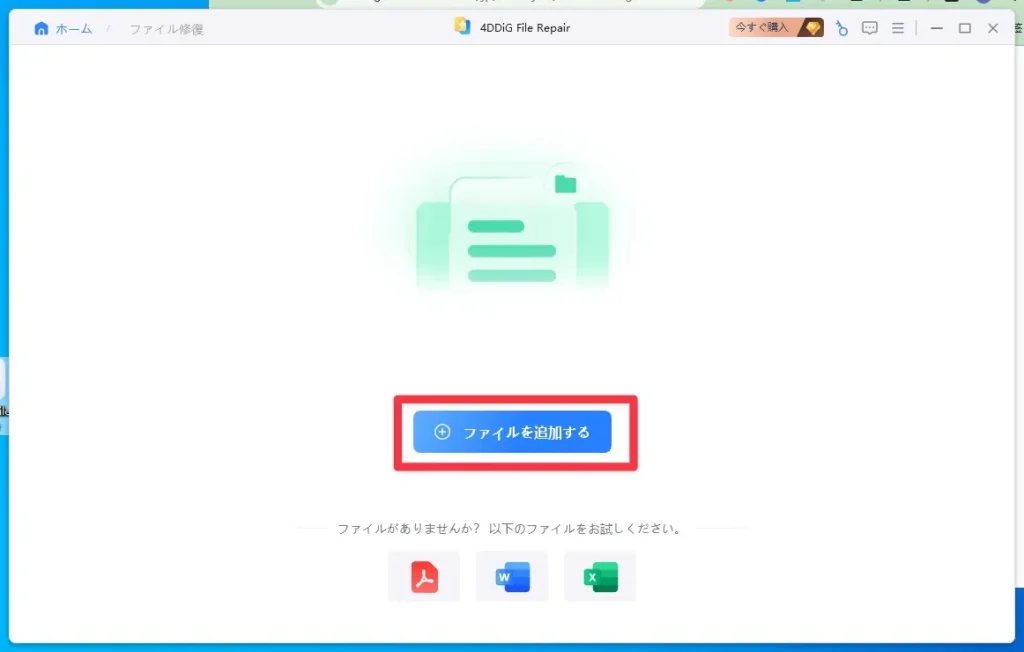Select the ファイル修復 breadcrumb item

(x=166, y=29)
